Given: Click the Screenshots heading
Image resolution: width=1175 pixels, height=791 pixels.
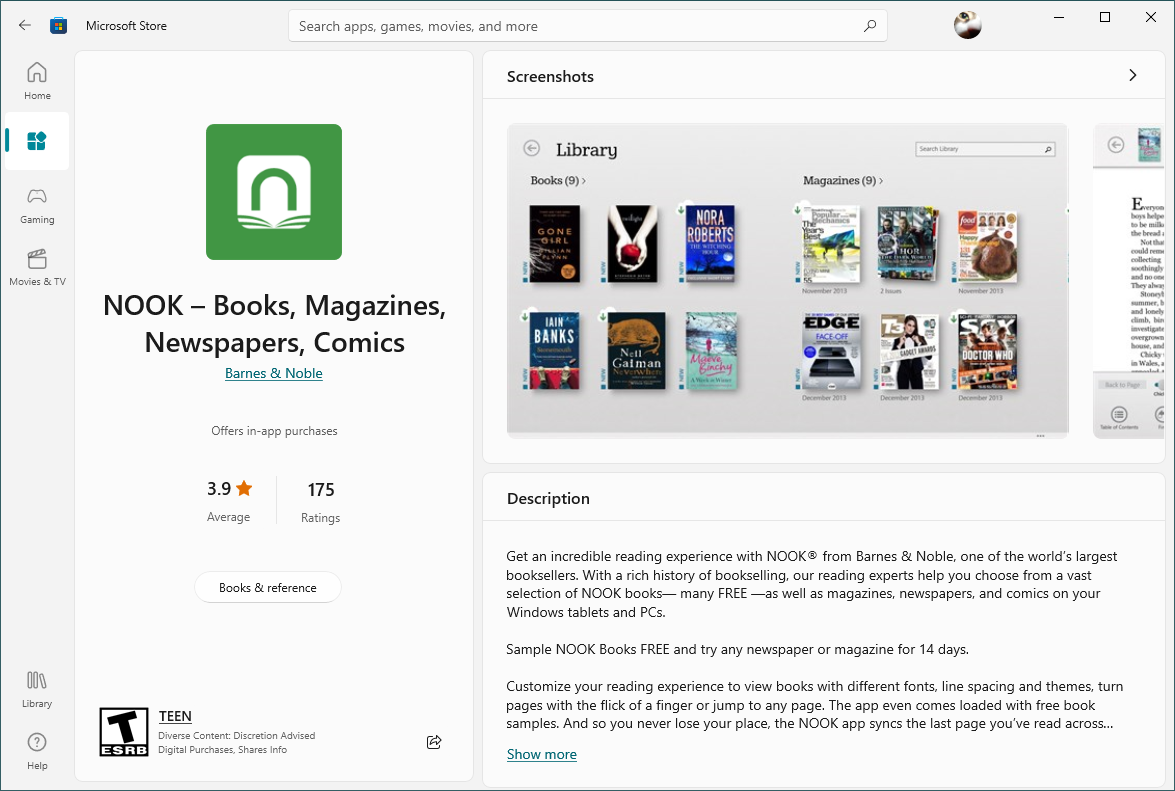Looking at the screenshot, I should coord(550,76).
